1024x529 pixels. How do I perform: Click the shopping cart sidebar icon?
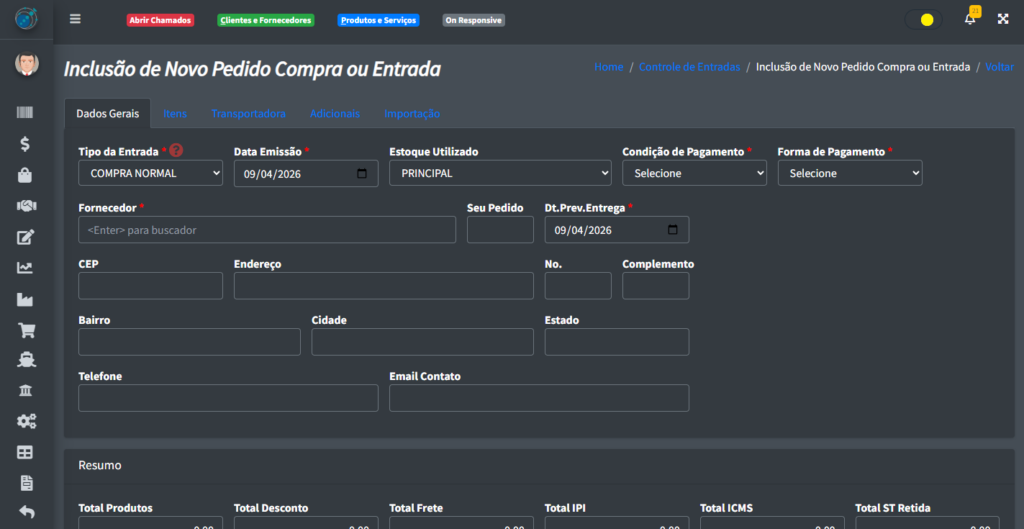26,330
